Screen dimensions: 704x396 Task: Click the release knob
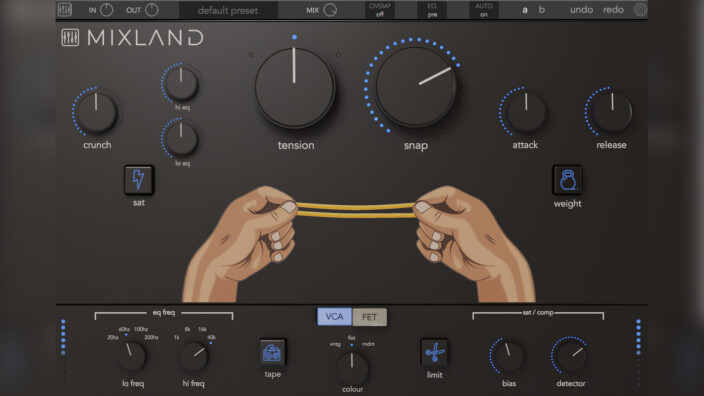612,112
